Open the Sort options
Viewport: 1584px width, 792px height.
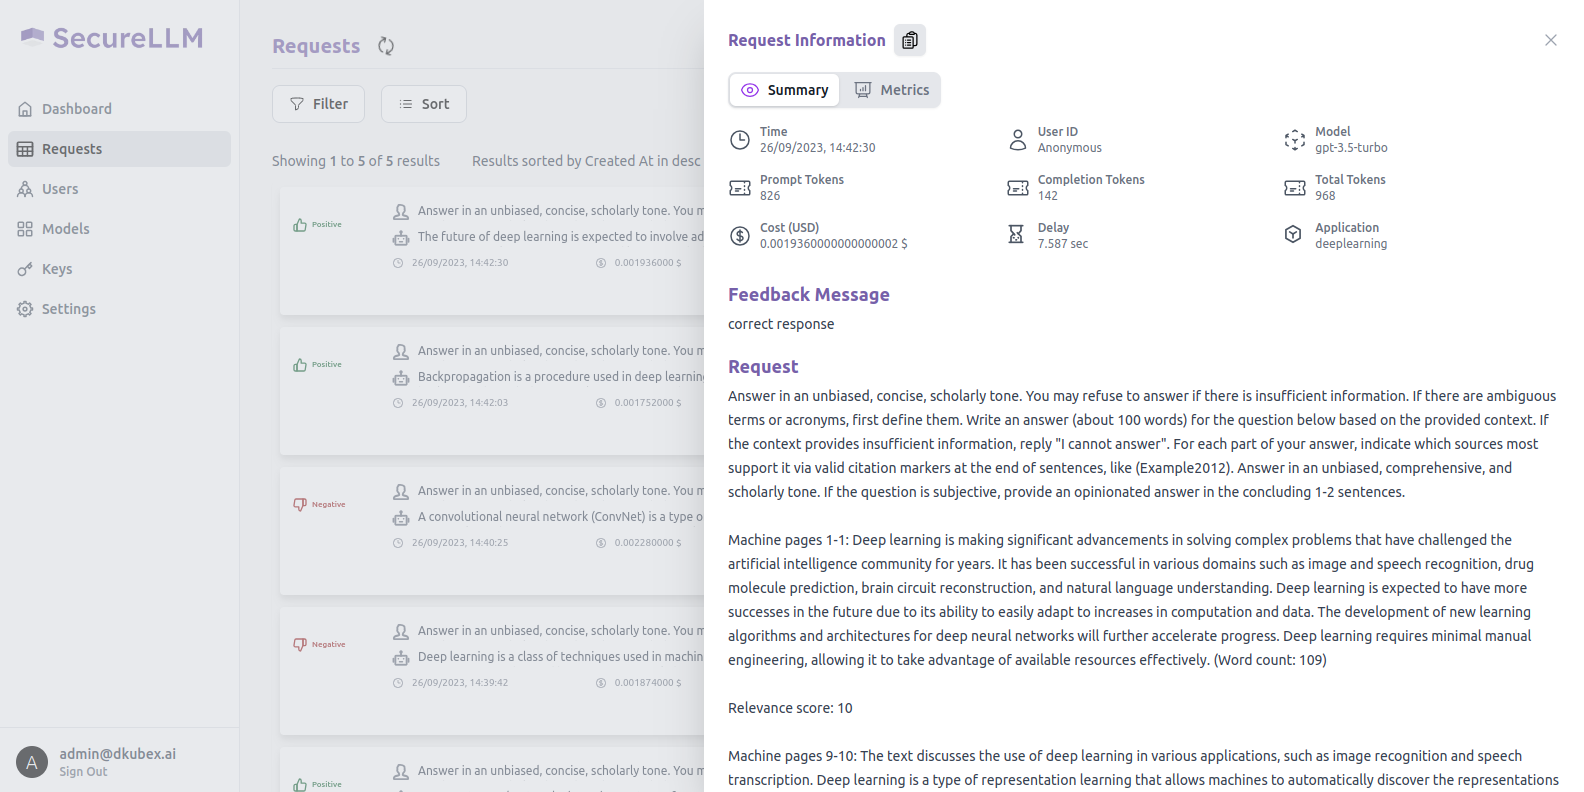[424, 104]
